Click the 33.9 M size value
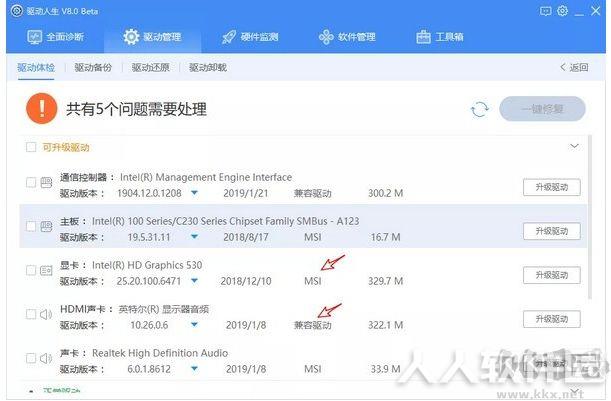 [x=385, y=369]
